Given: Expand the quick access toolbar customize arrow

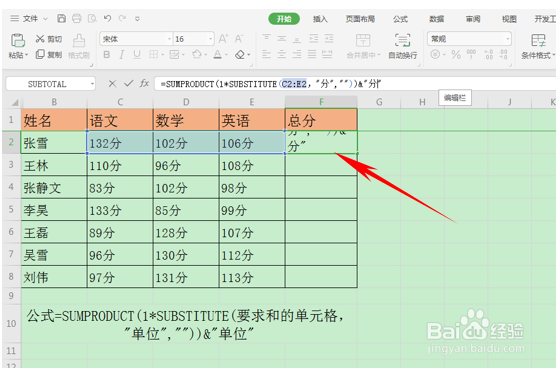Looking at the screenshot, I should pos(137,18).
